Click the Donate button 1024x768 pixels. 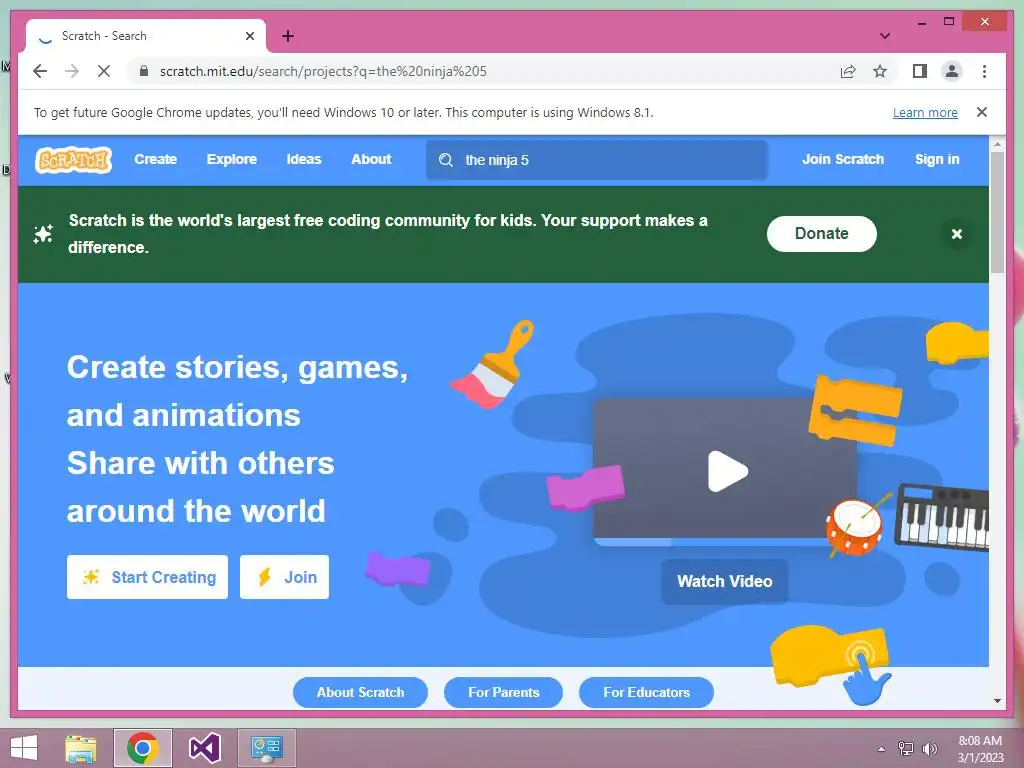point(822,234)
